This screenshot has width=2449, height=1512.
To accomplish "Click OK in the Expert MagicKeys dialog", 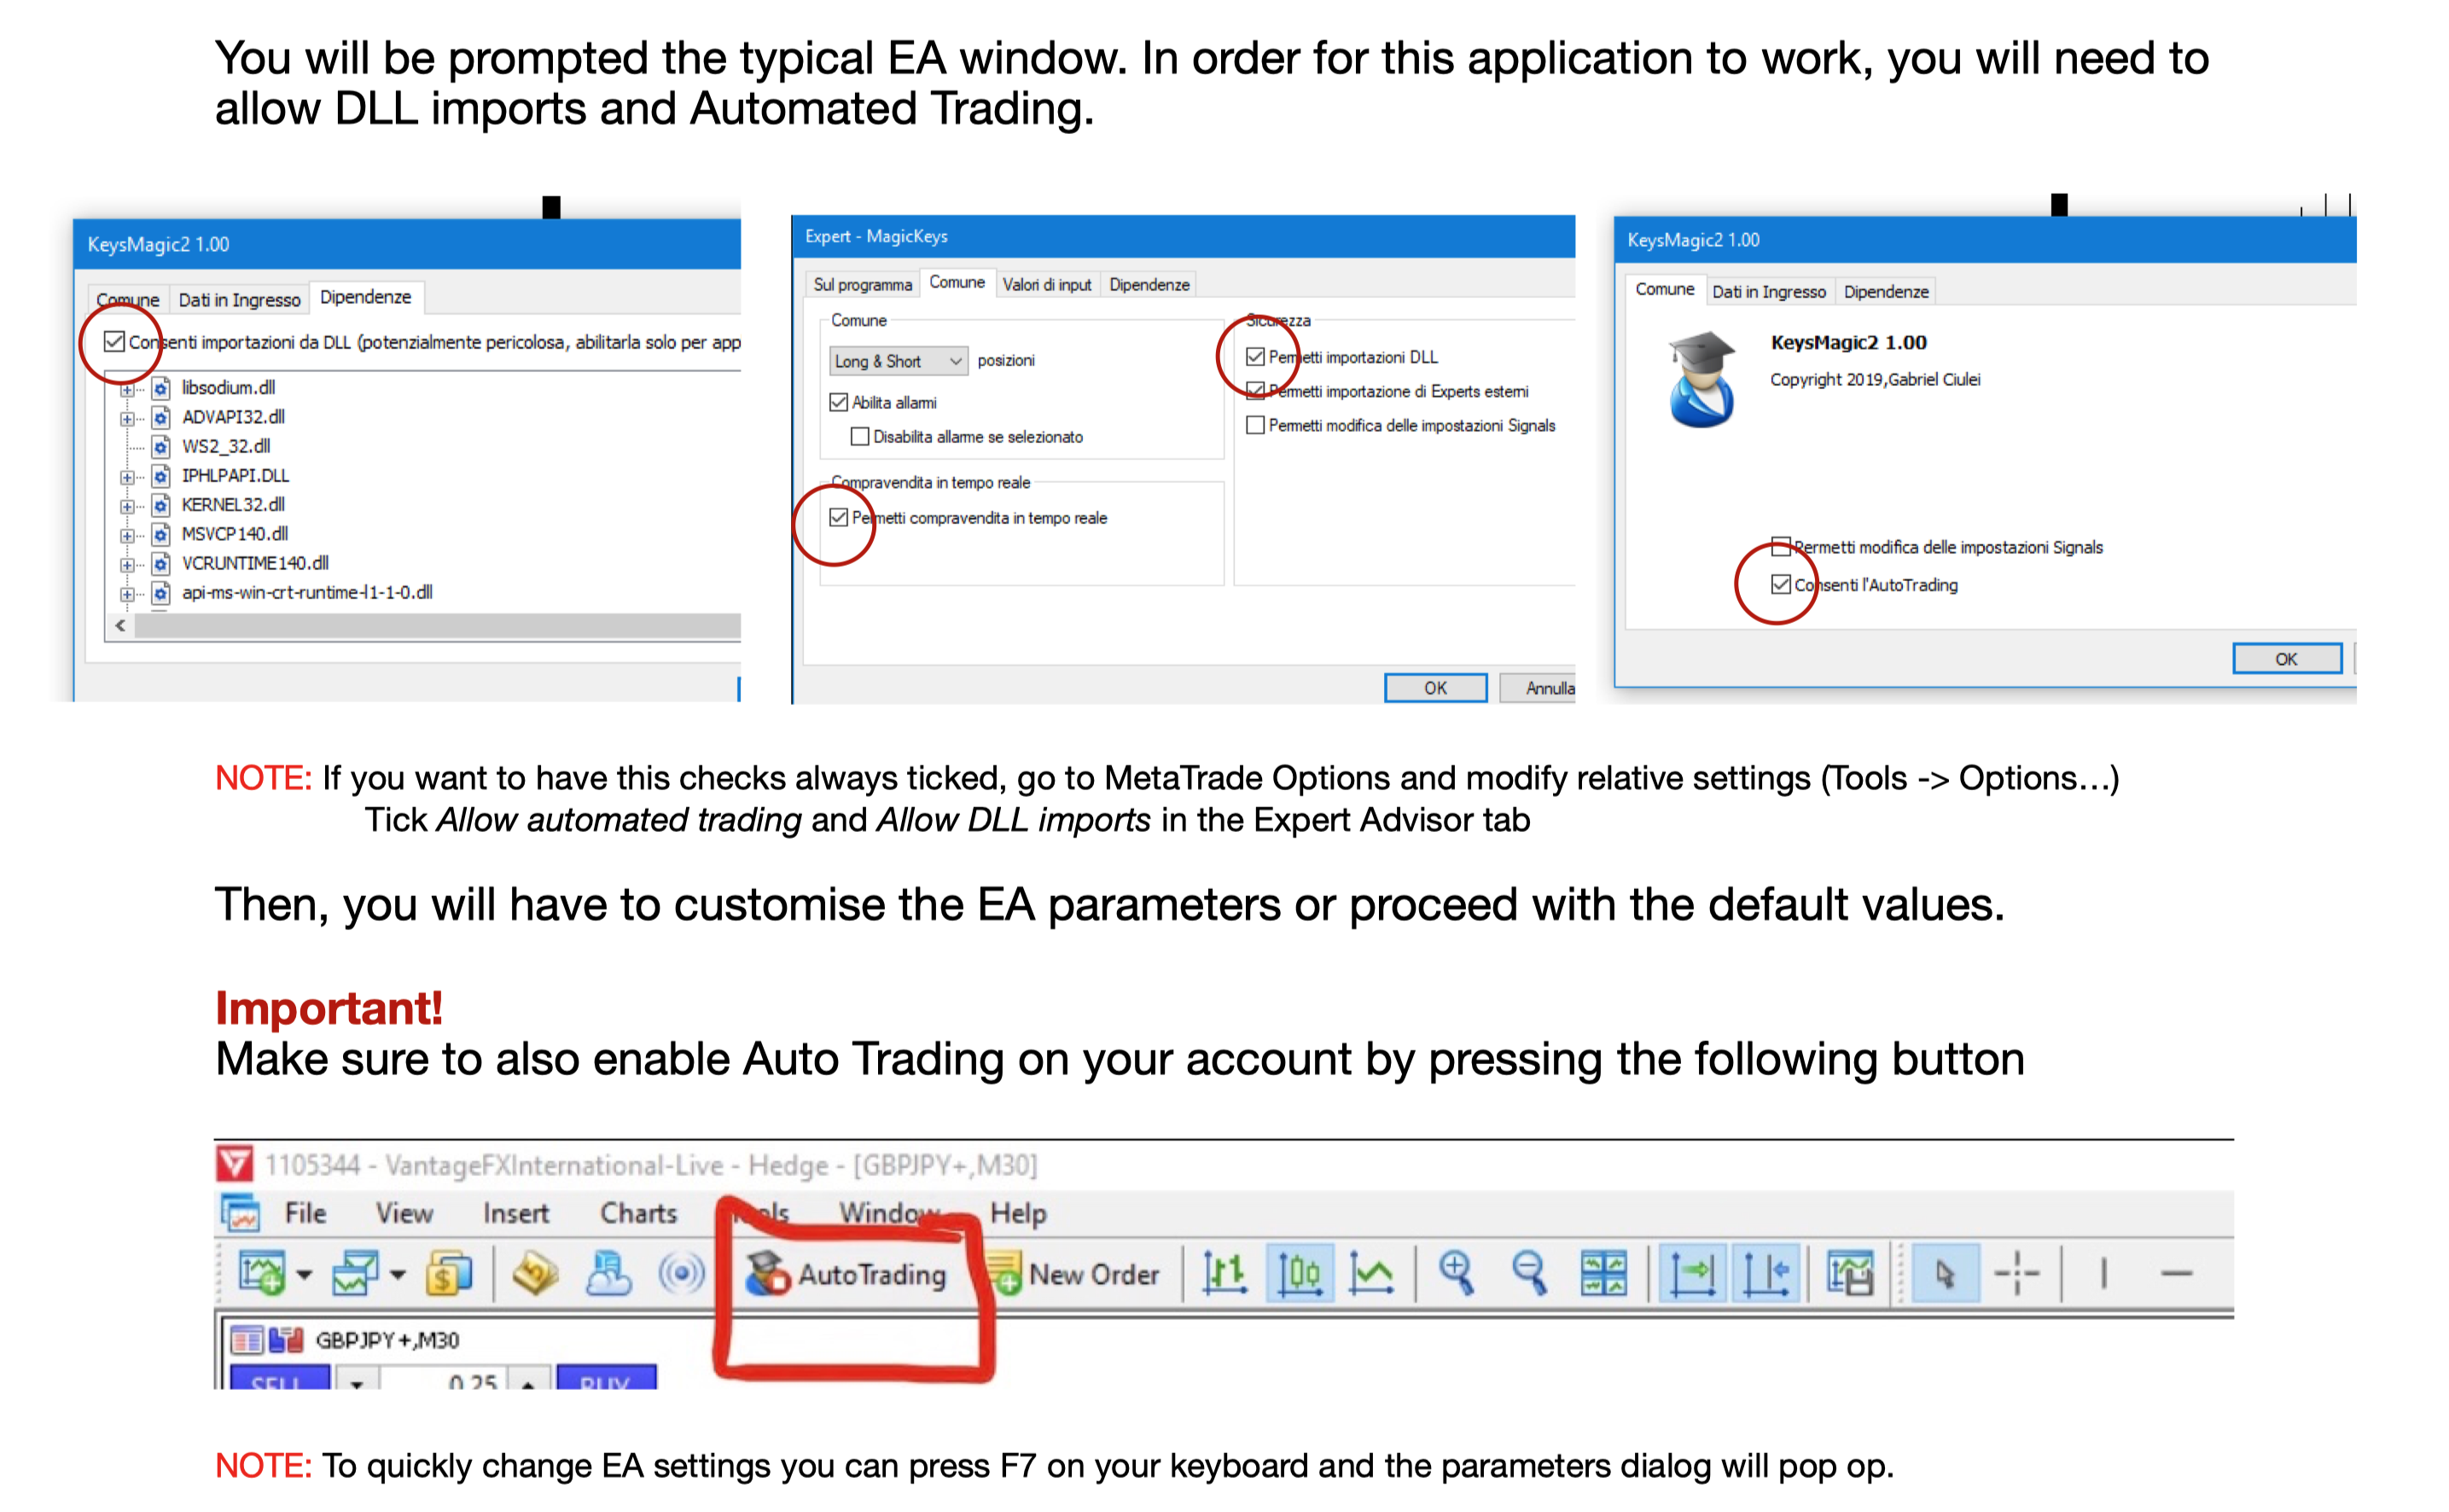I will pyautogui.click(x=1435, y=688).
